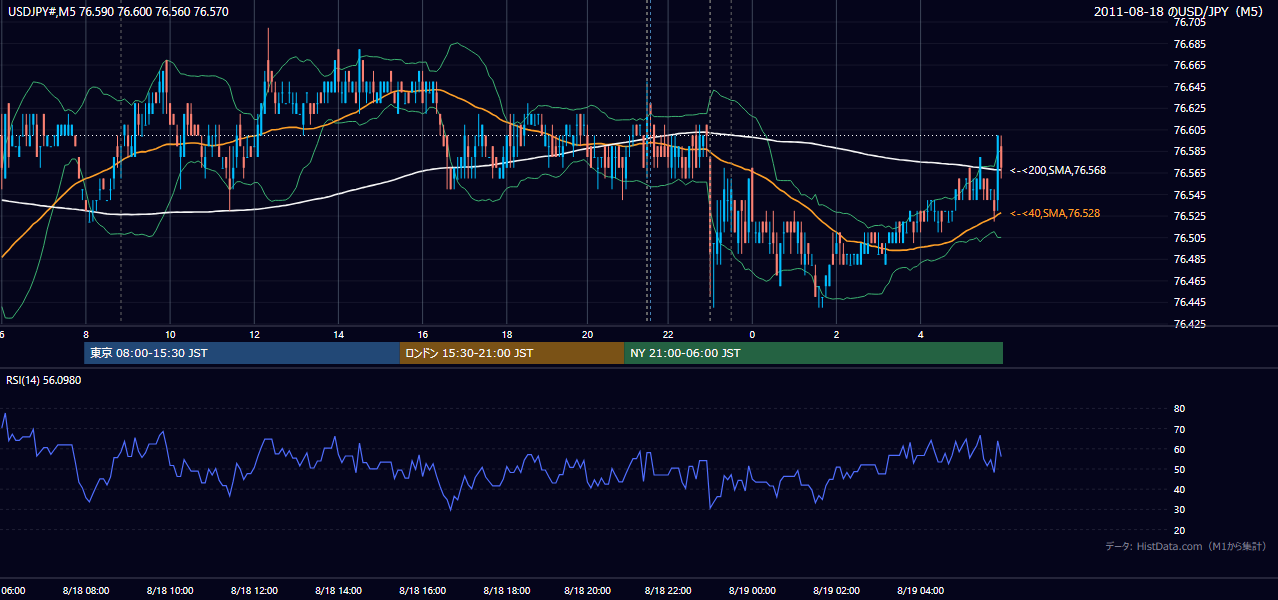Click the 8/18 12:00 time axis label
Image resolution: width=1278 pixels, height=600 pixels.
[x=253, y=591]
